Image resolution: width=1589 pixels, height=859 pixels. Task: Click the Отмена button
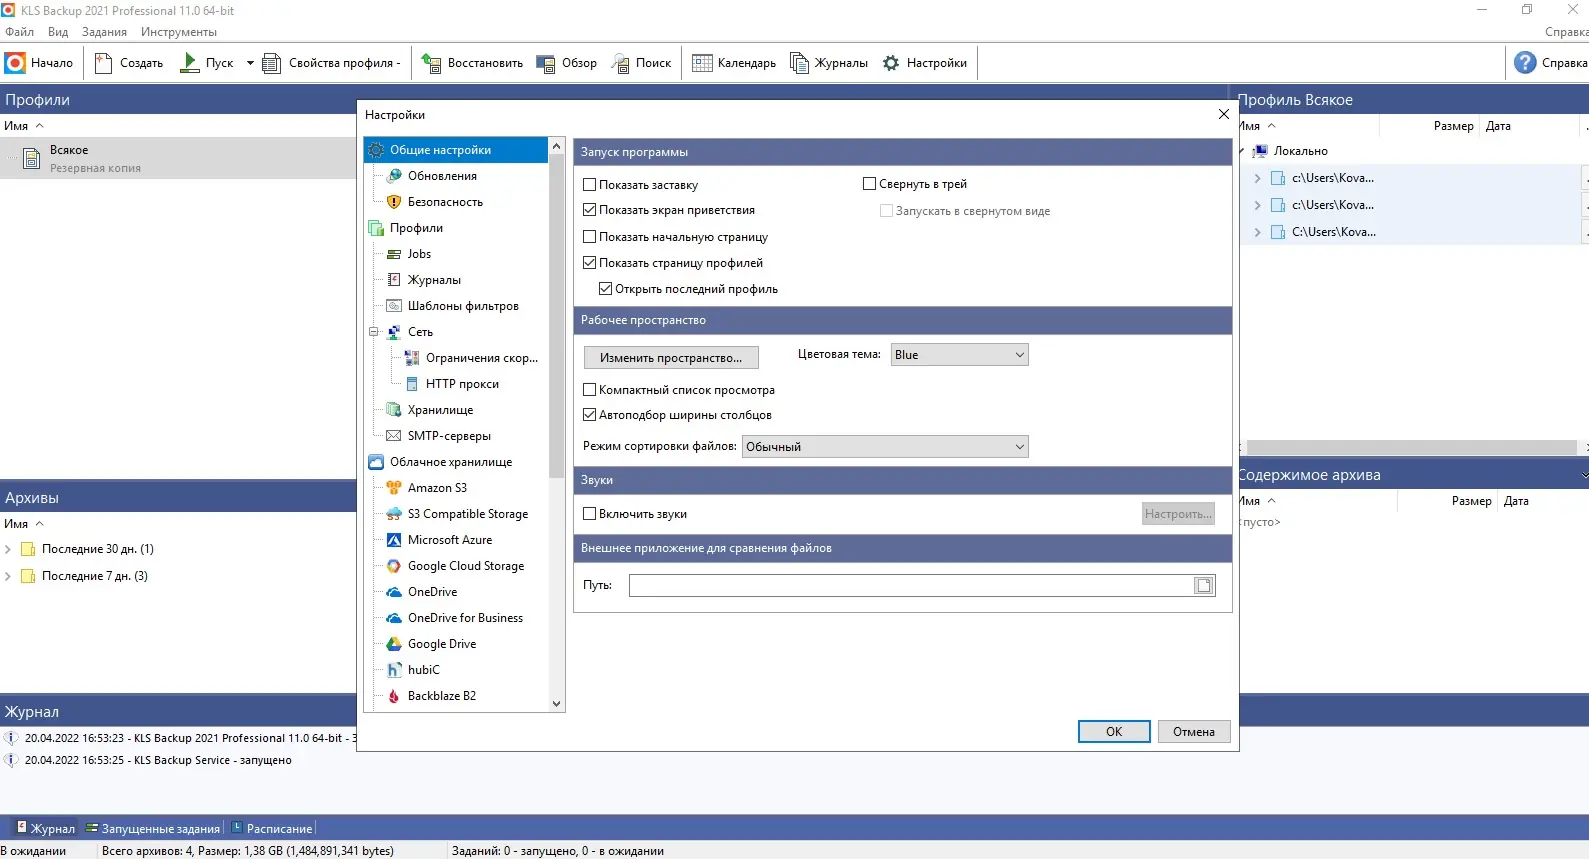(1194, 732)
